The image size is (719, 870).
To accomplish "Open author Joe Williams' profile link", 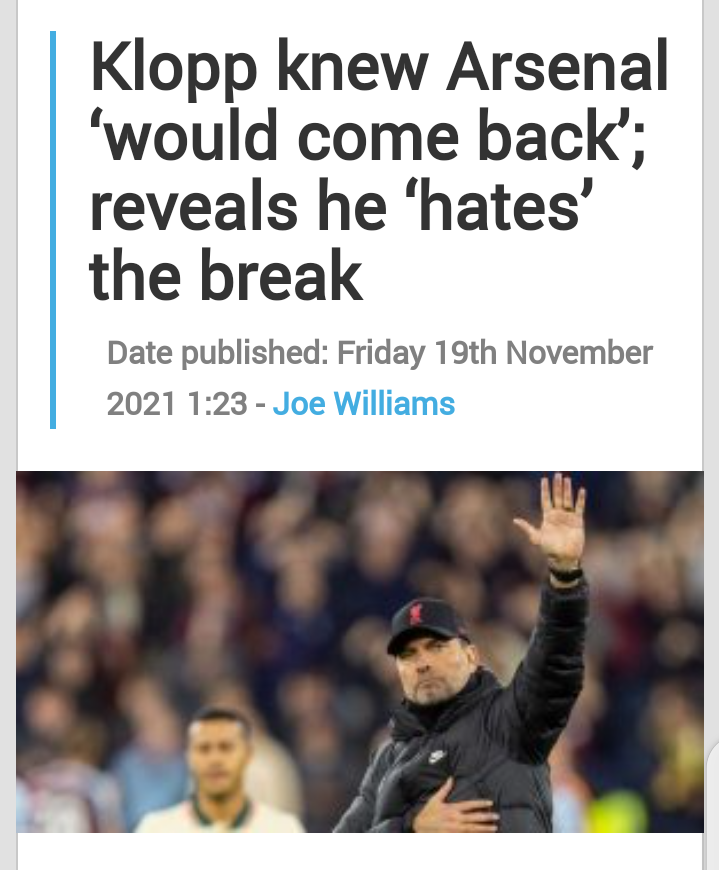I will (x=363, y=403).
